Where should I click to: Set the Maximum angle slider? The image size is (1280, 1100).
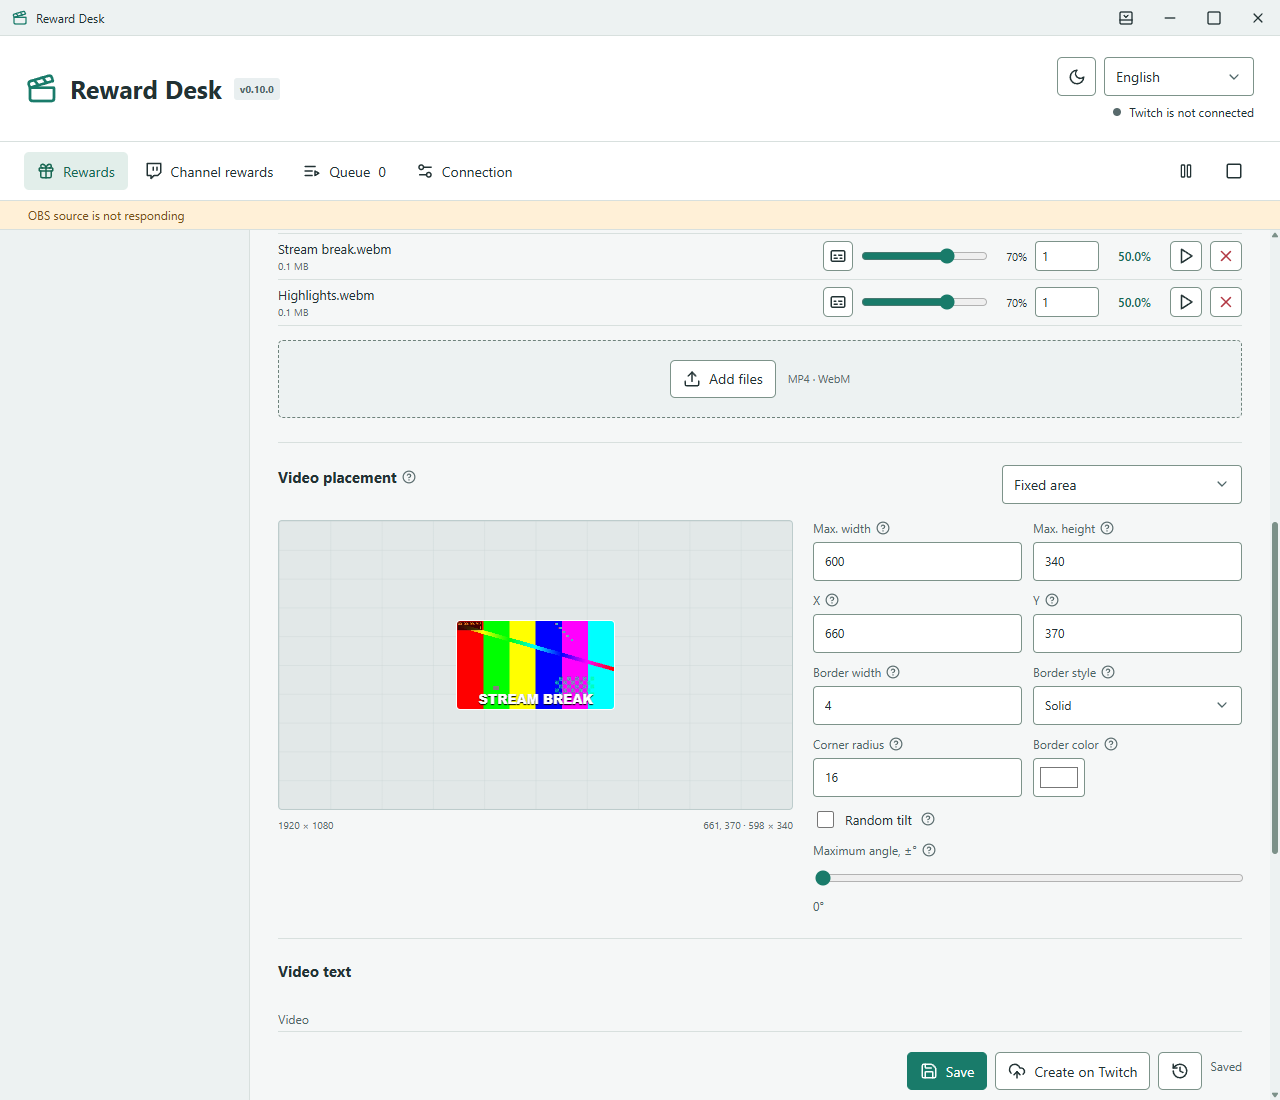(1028, 878)
